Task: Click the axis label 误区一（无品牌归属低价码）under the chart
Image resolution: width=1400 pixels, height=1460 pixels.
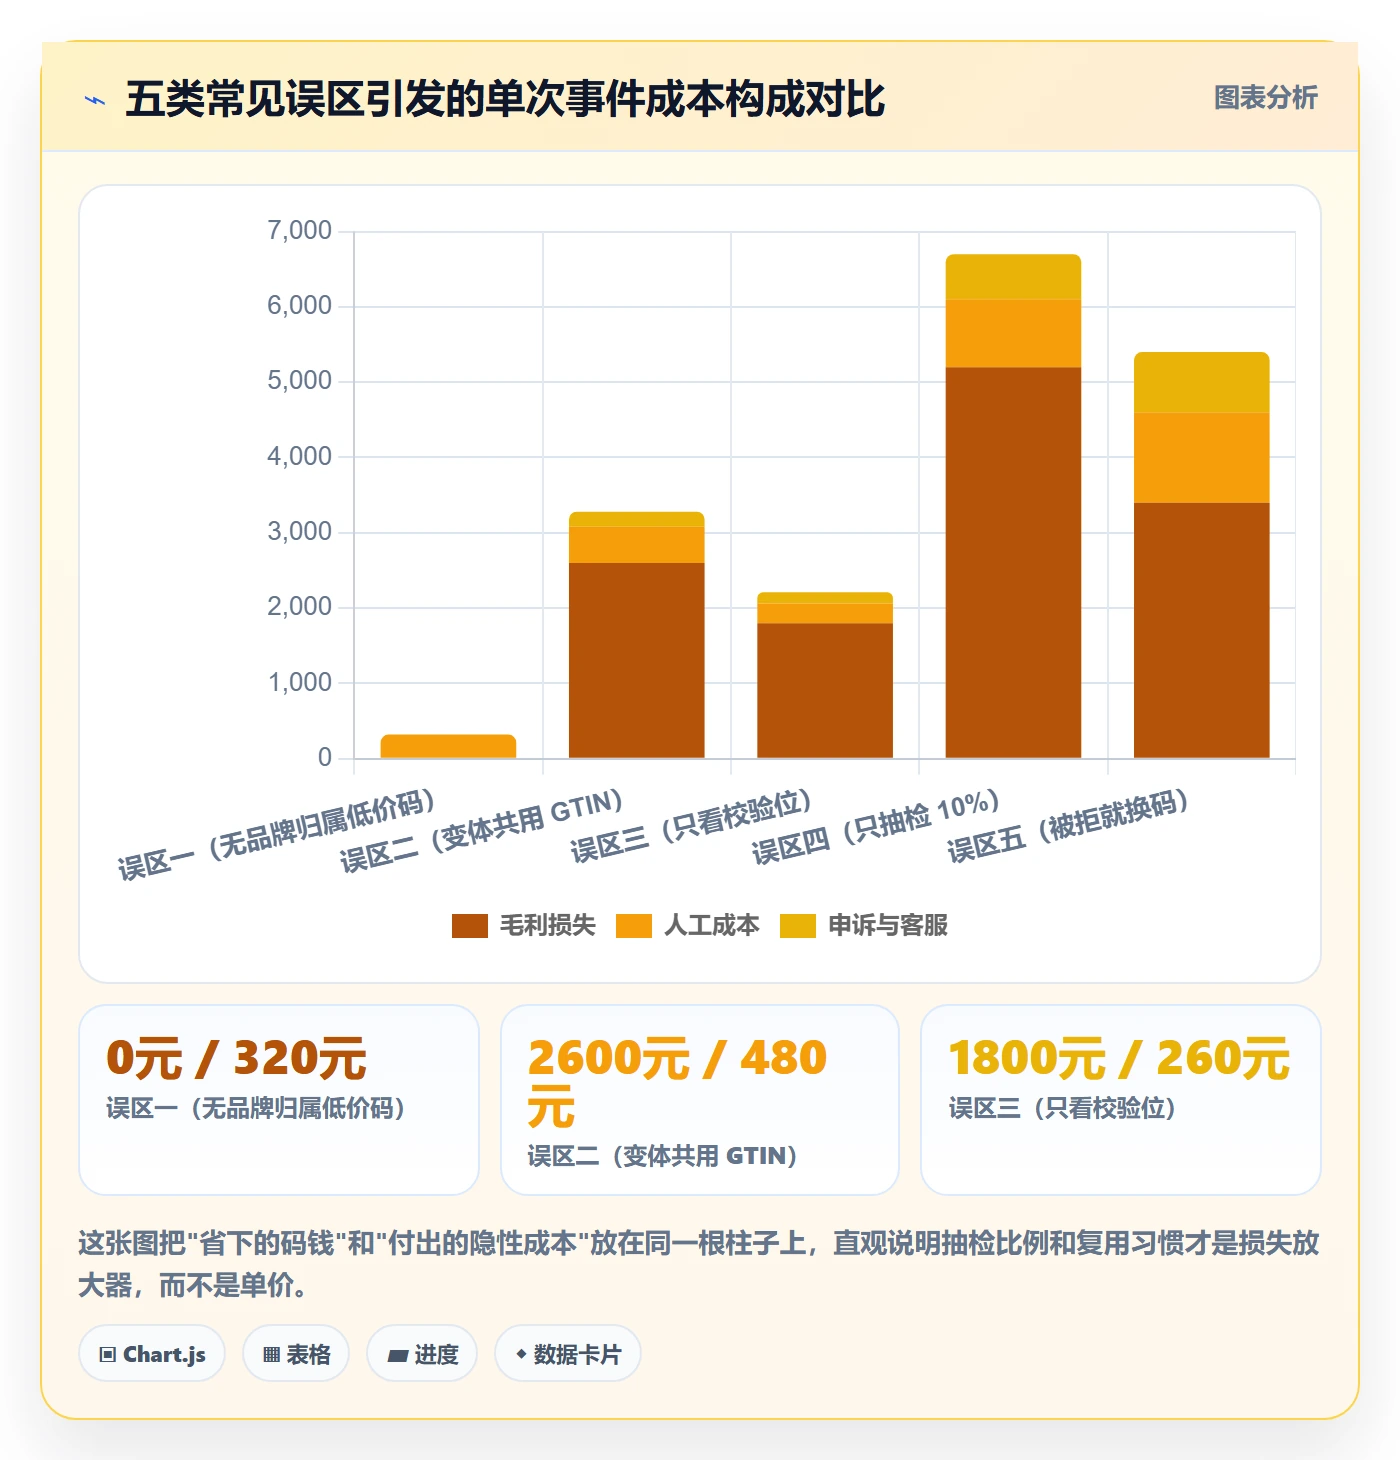Action: pyautogui.click(x=277, y=834)
